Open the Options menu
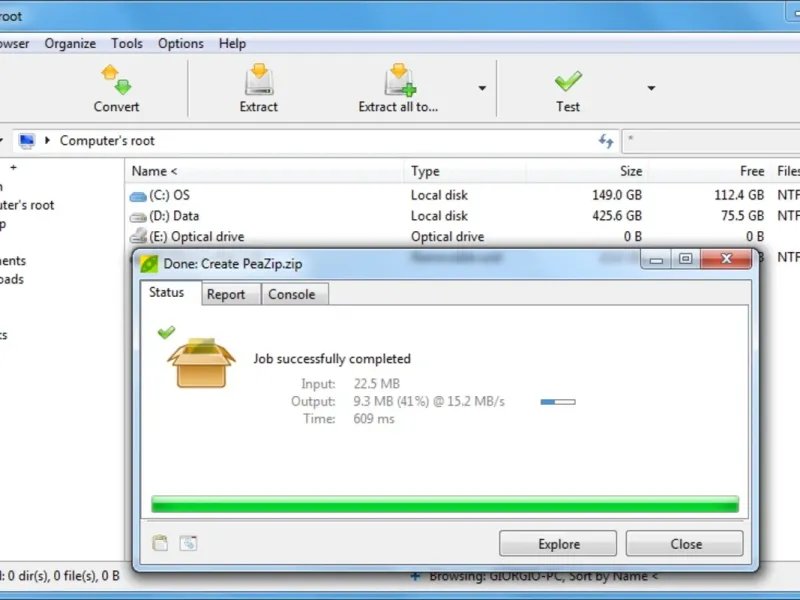Image resolution: width=800 pixels, height=600 pixels. [181, 44]
